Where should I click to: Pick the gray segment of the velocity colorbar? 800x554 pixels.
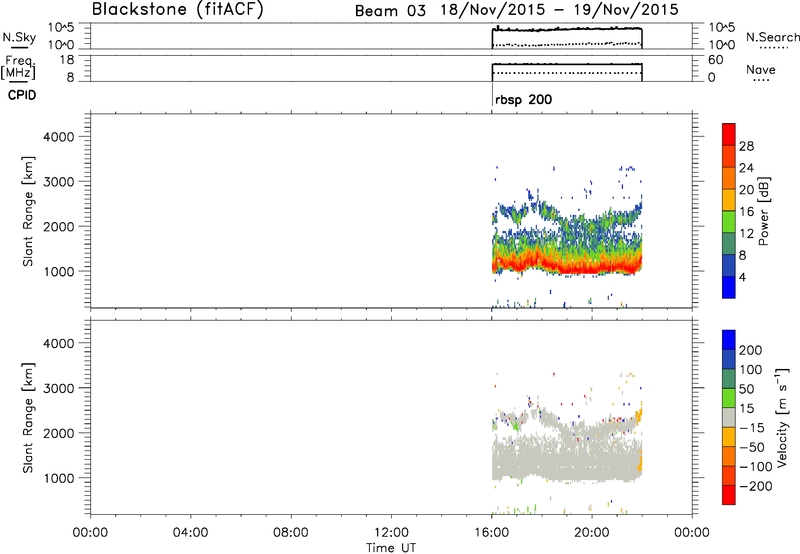729,417
